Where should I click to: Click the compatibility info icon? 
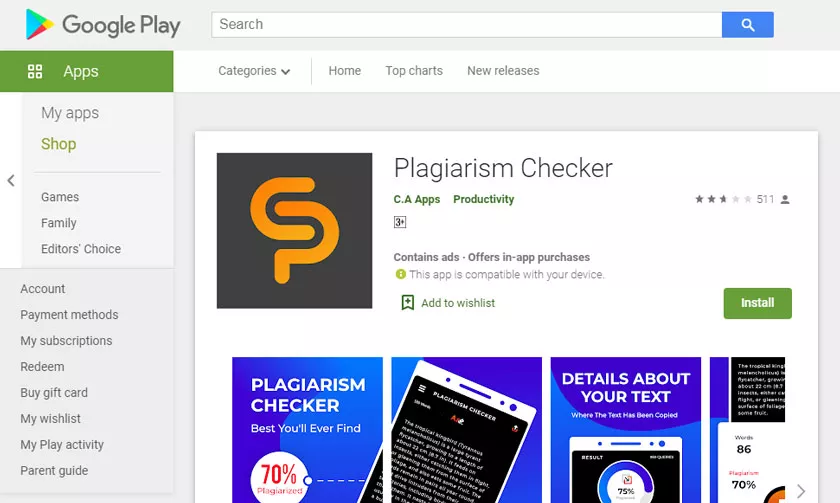400,274
